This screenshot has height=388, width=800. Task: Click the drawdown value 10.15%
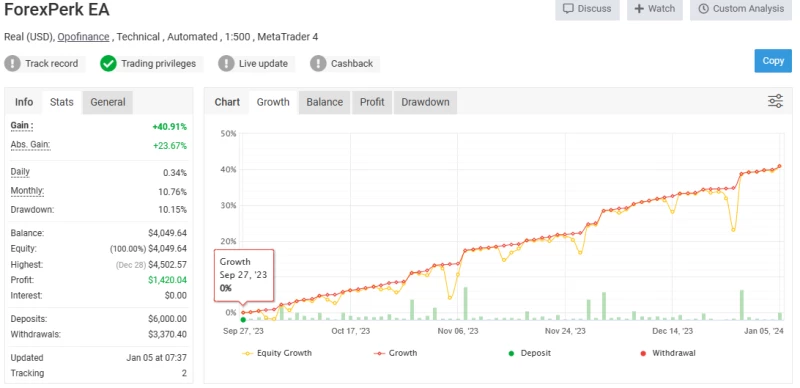(173, 210)
